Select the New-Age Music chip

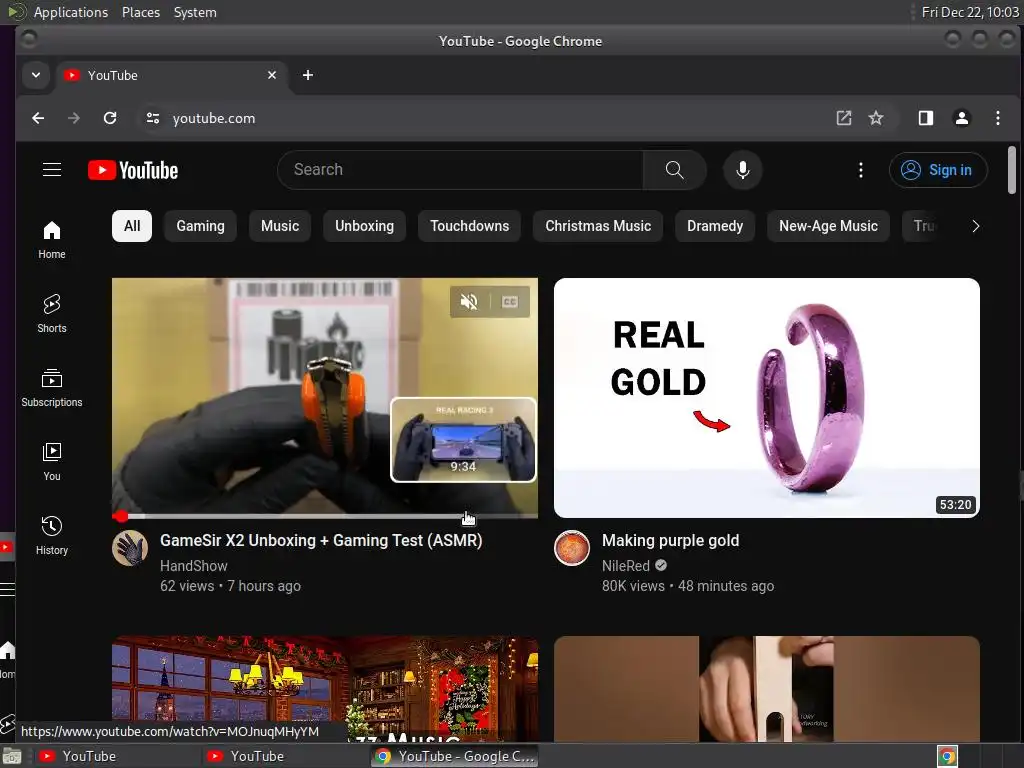pyautogui.click(x=828, y=226)
